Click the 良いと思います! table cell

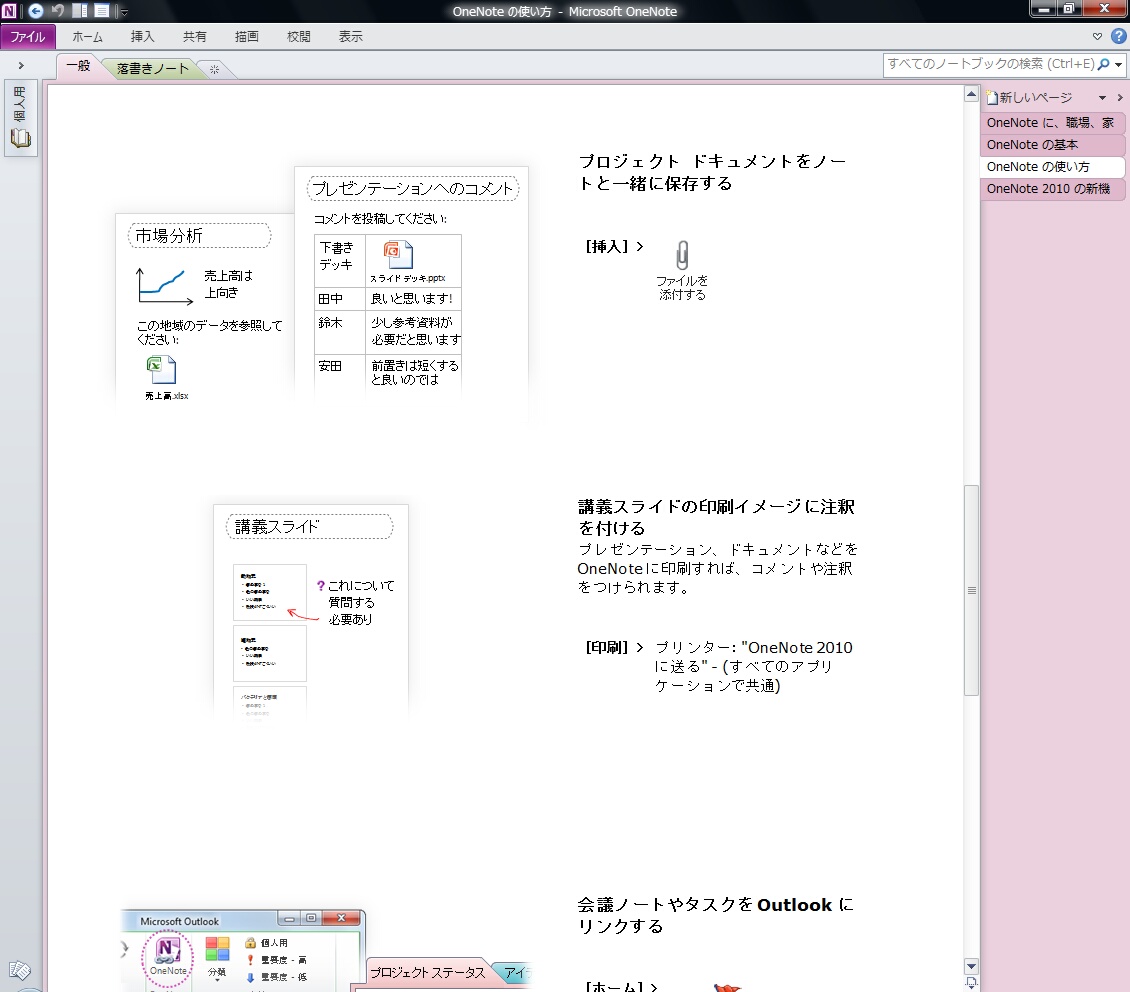click(x=413, y=299)
